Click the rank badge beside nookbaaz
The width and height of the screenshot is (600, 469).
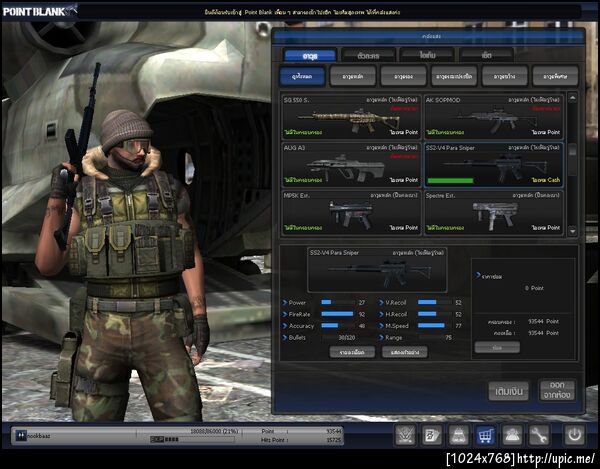tap(21, 435)
